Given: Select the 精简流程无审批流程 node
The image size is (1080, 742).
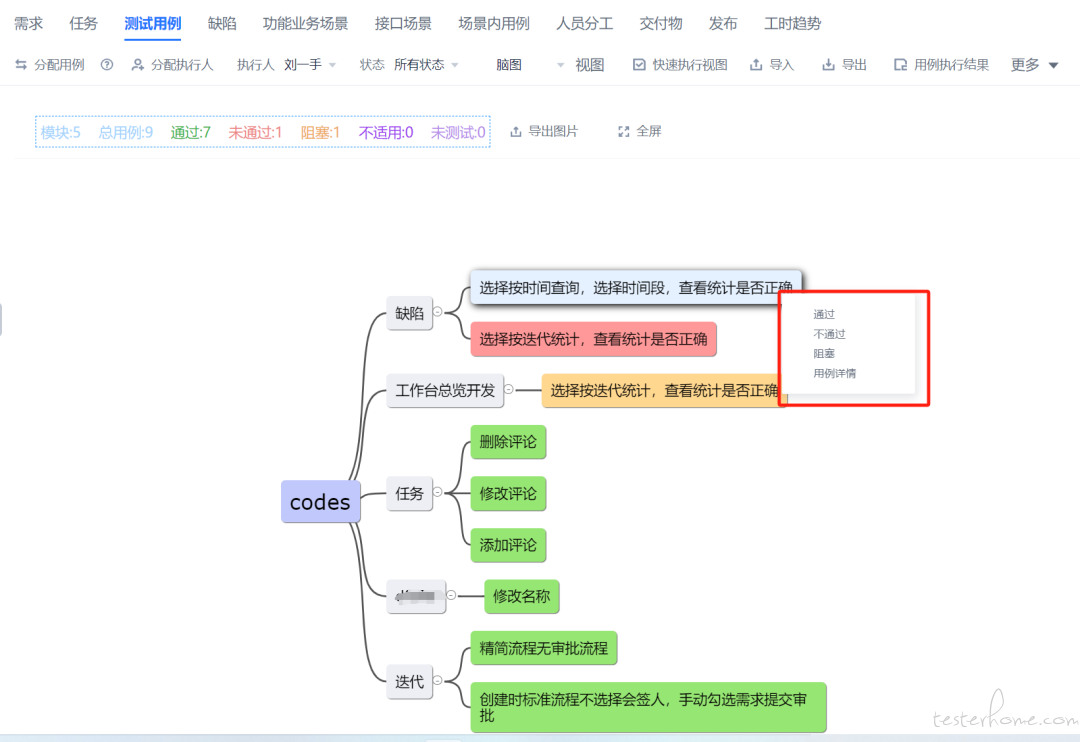Looking at the screenshot, I should pos(543,648).
